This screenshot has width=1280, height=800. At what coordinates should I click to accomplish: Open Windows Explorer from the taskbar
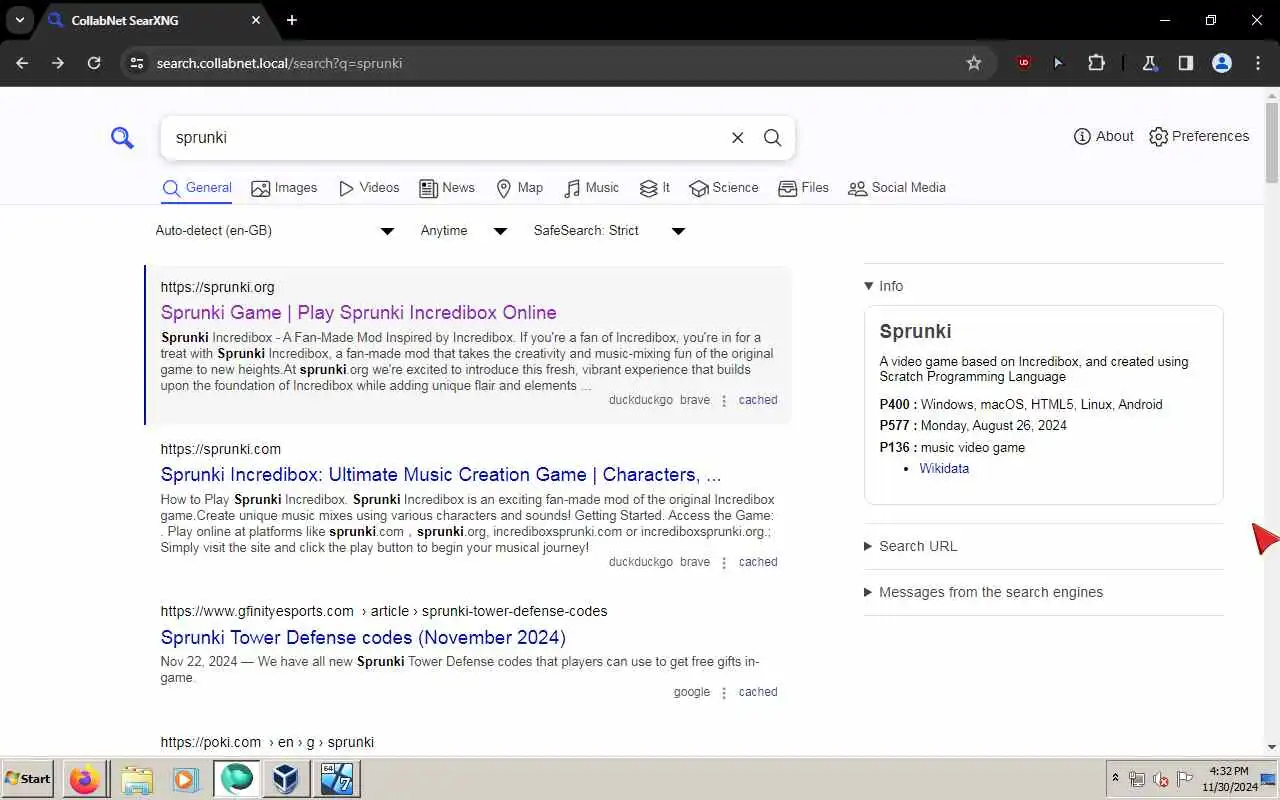[x=137, y=779]
